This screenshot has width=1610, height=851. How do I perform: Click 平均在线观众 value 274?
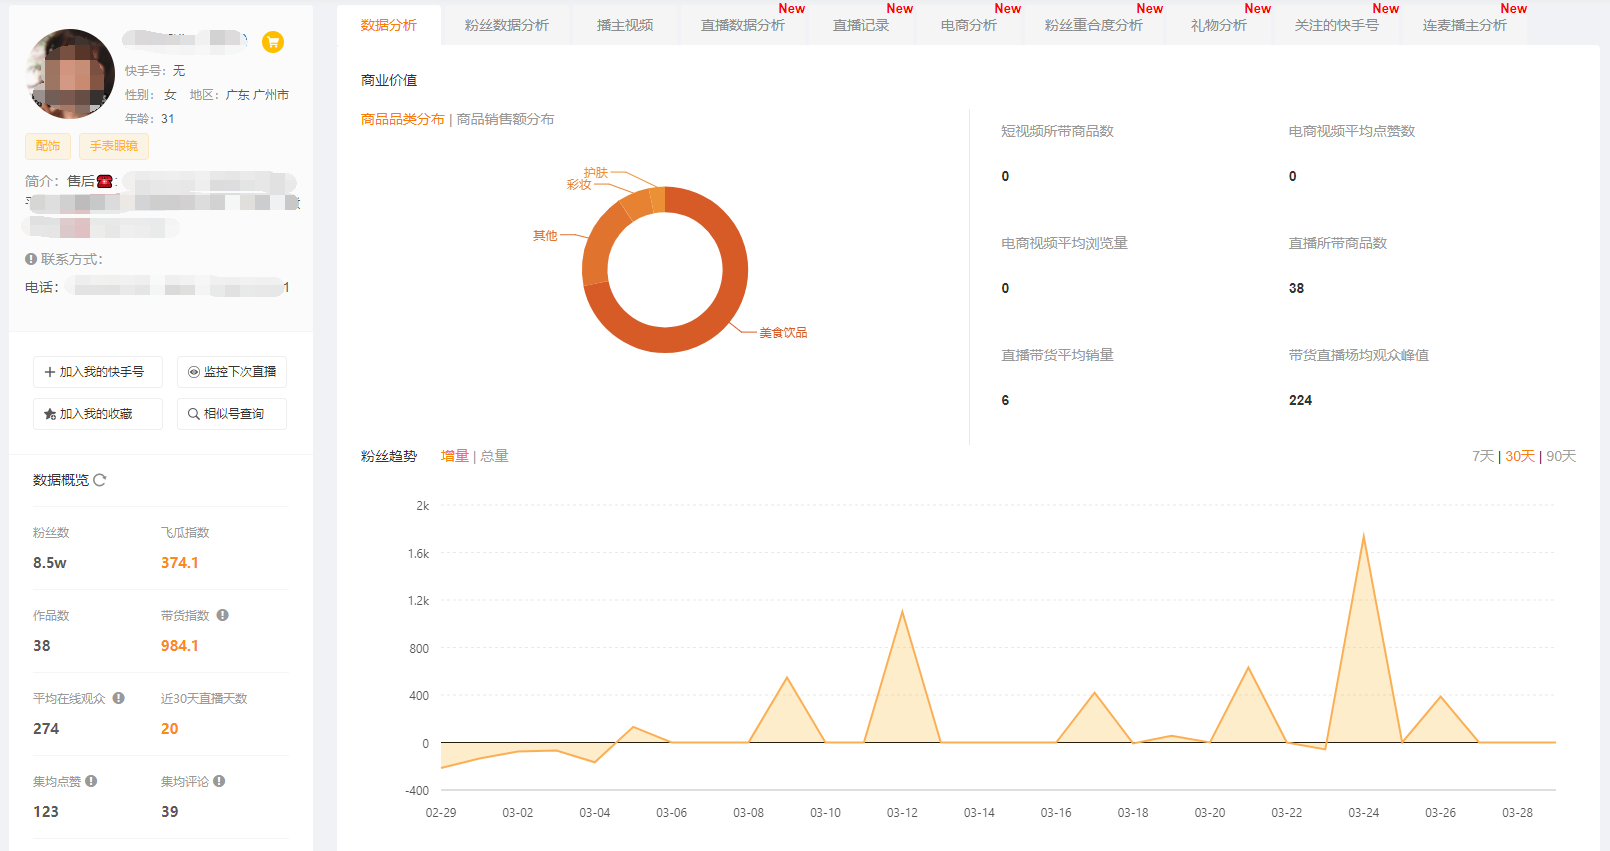tap(46, 729)
